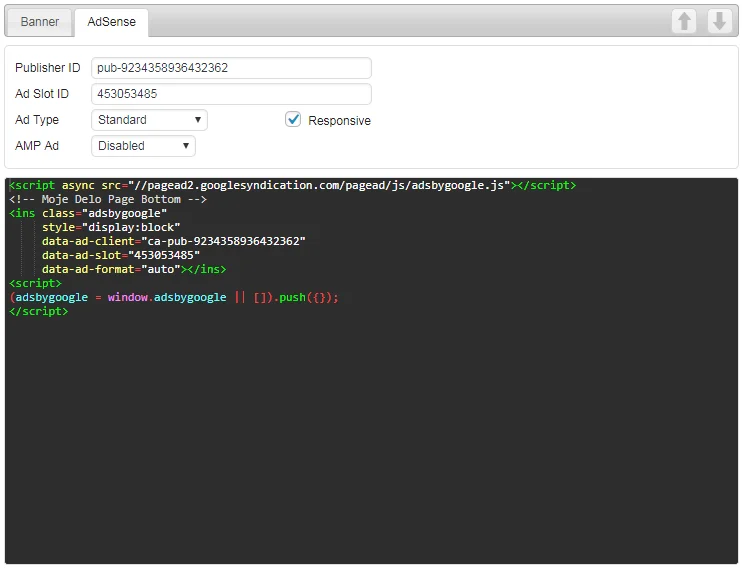Screen dimensions: 742x569
Task: Click the Moje Delo Page Bottom comment
Action: tap(107, 199)
